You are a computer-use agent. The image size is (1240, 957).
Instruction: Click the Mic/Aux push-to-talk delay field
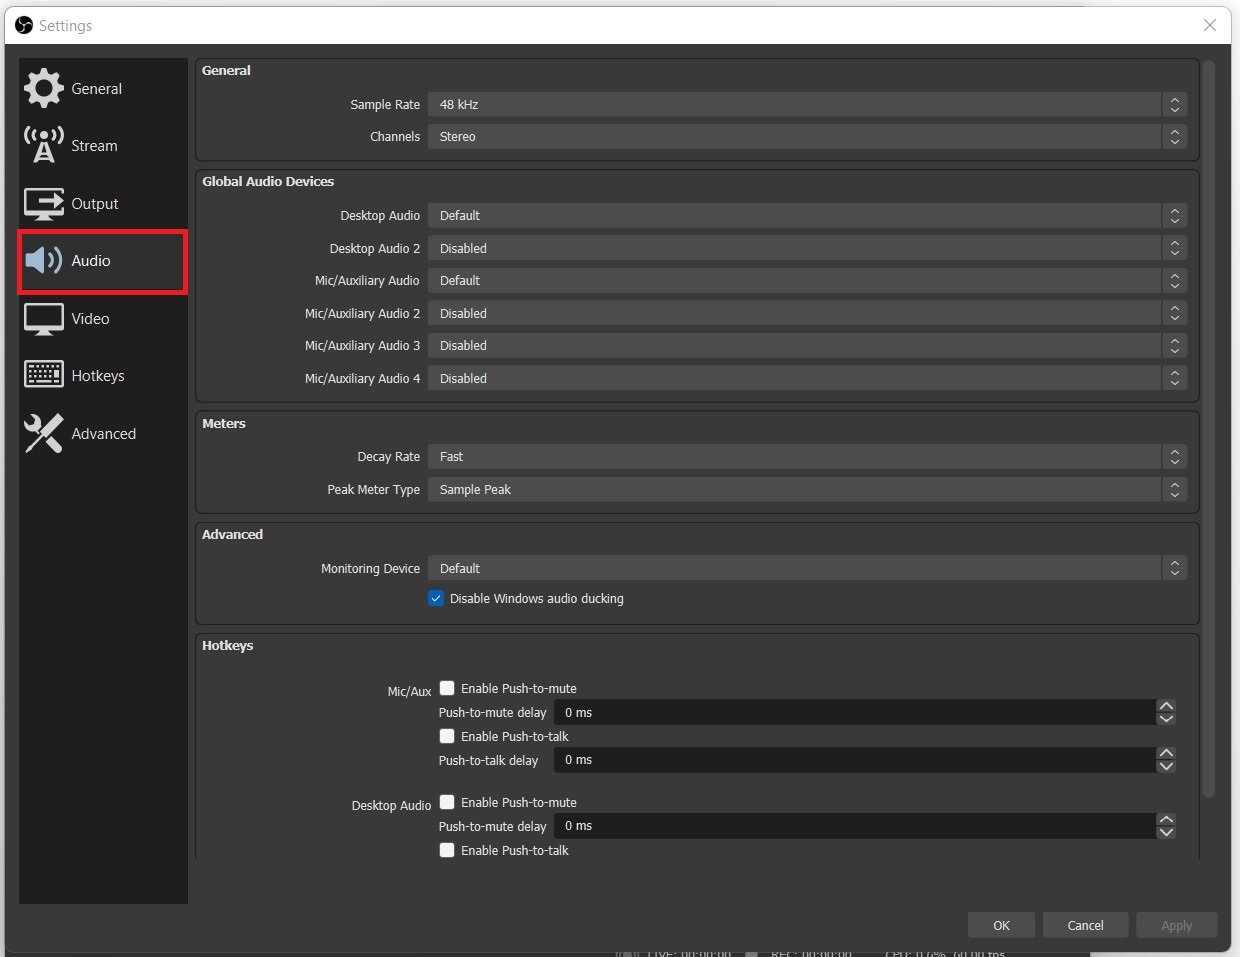[855, 760]
